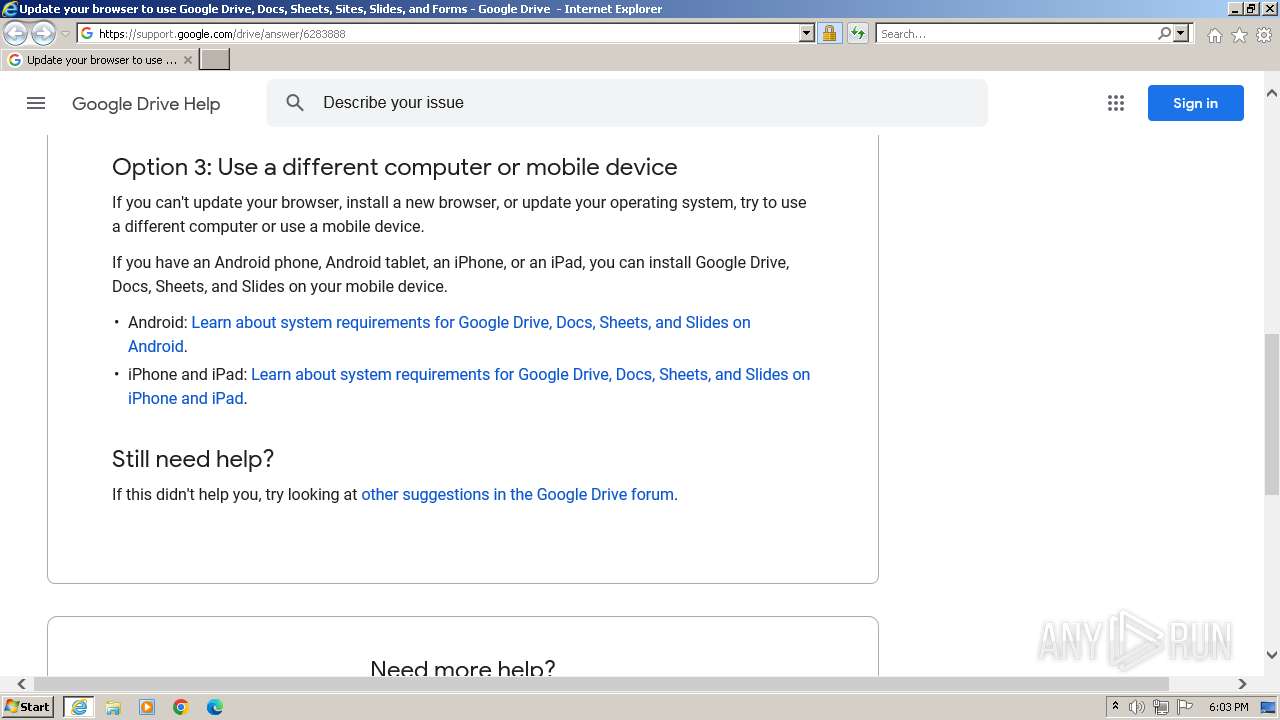Click the security lock icon
This screenshot has width=1280, height=720.
(829, 34)
